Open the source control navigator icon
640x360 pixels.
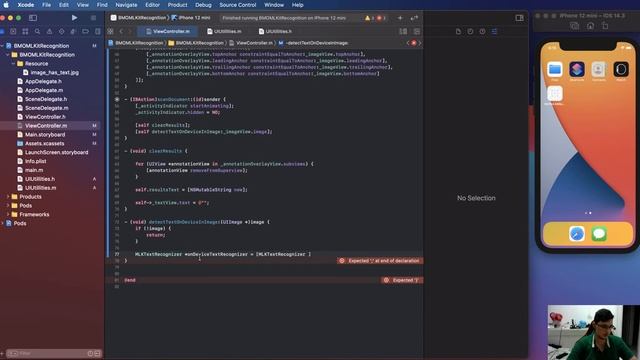tap(13, 31)
